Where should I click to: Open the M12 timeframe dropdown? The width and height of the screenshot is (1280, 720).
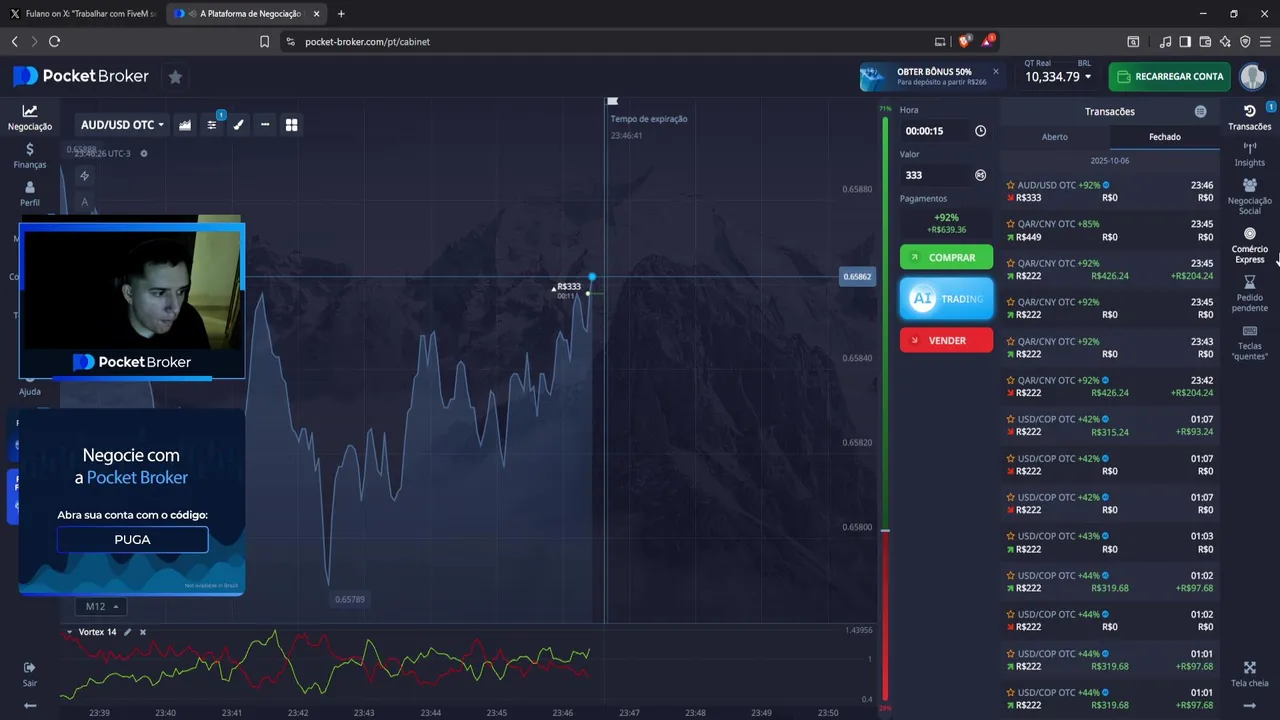click(x=102, y=606)
